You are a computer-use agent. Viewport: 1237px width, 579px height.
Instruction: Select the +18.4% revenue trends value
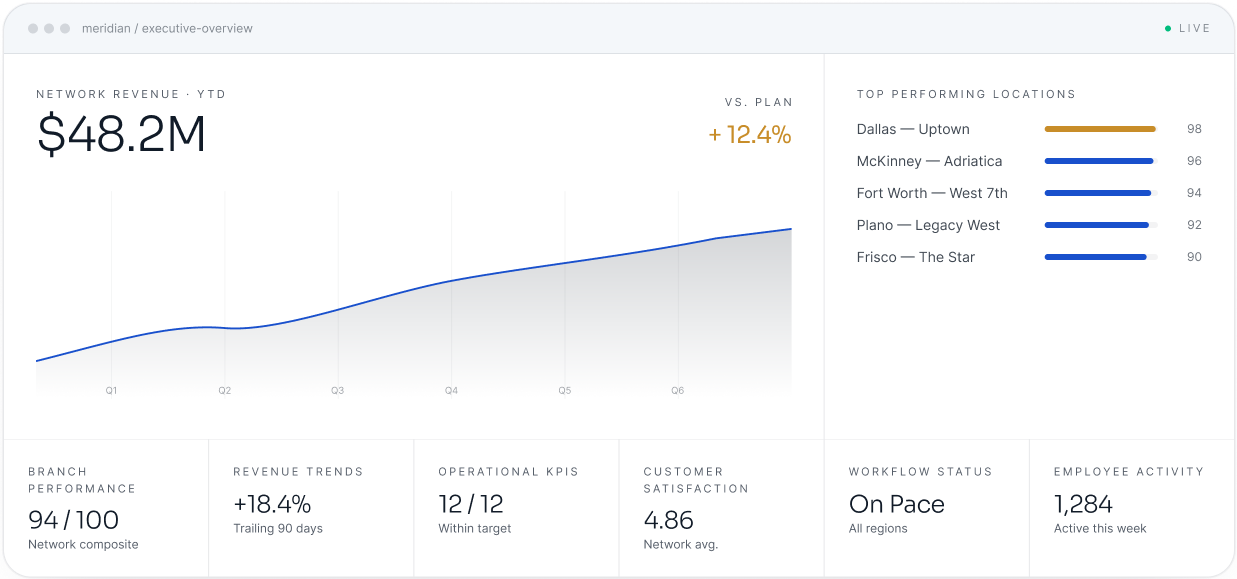point(272,504)
